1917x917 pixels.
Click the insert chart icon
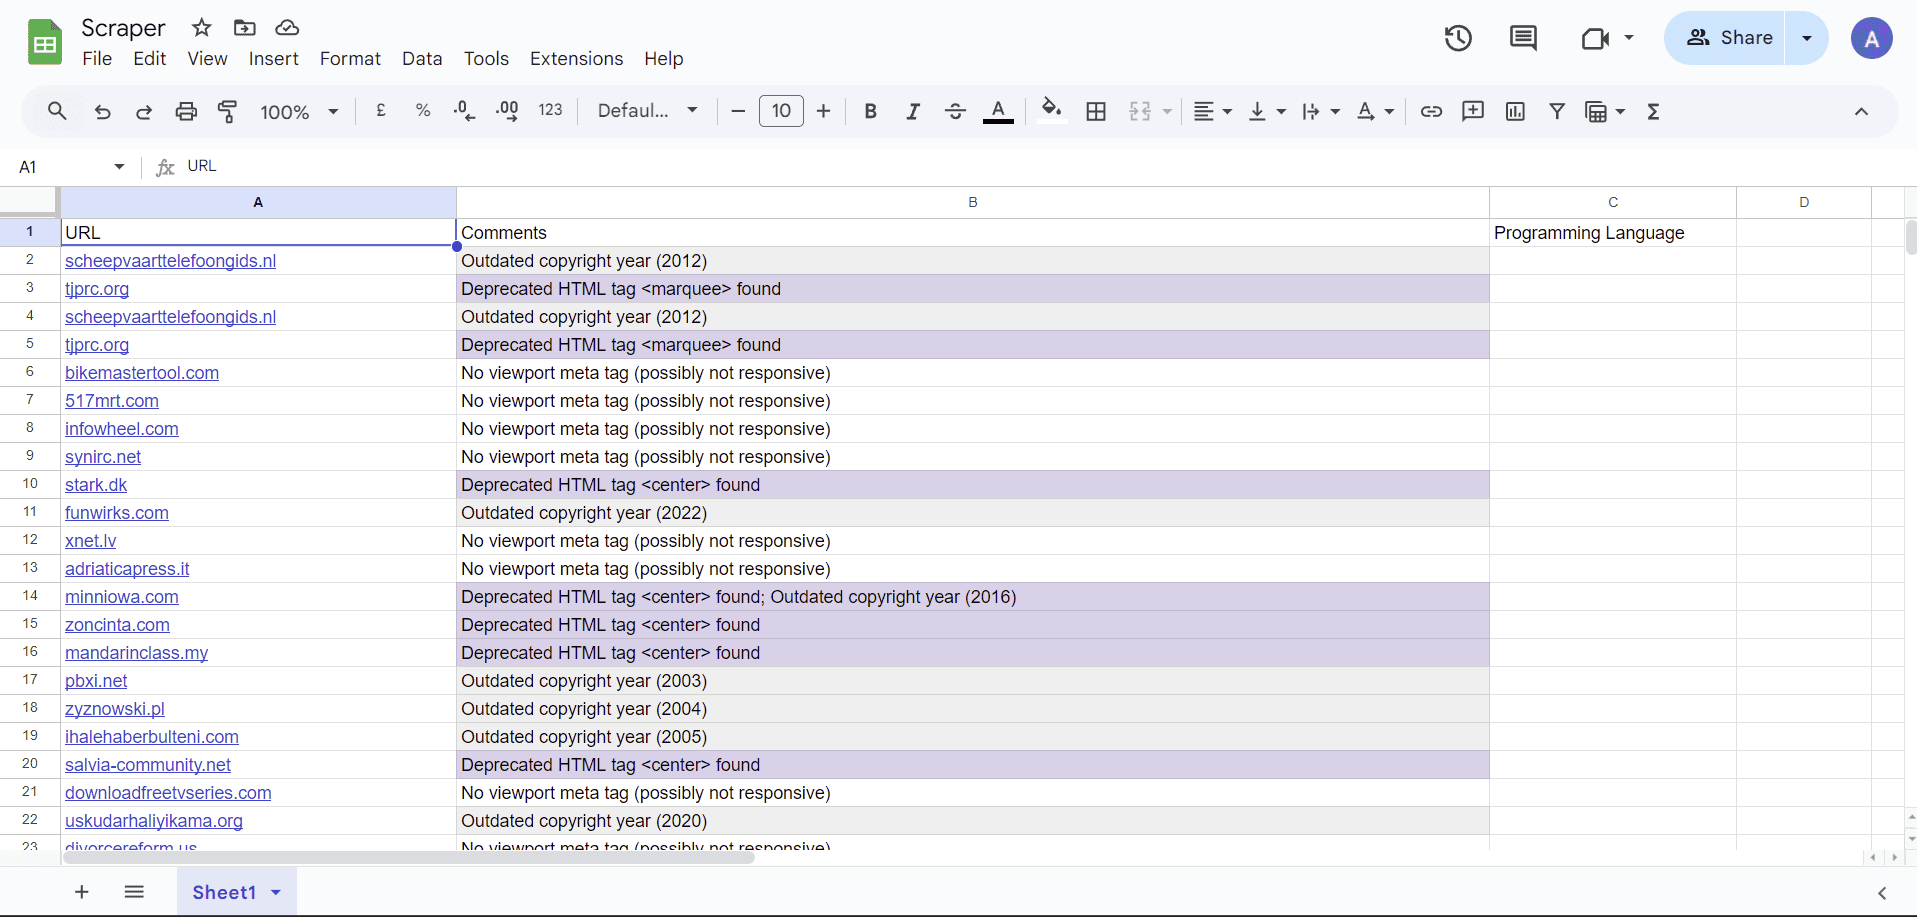[x=1515, y=111]
